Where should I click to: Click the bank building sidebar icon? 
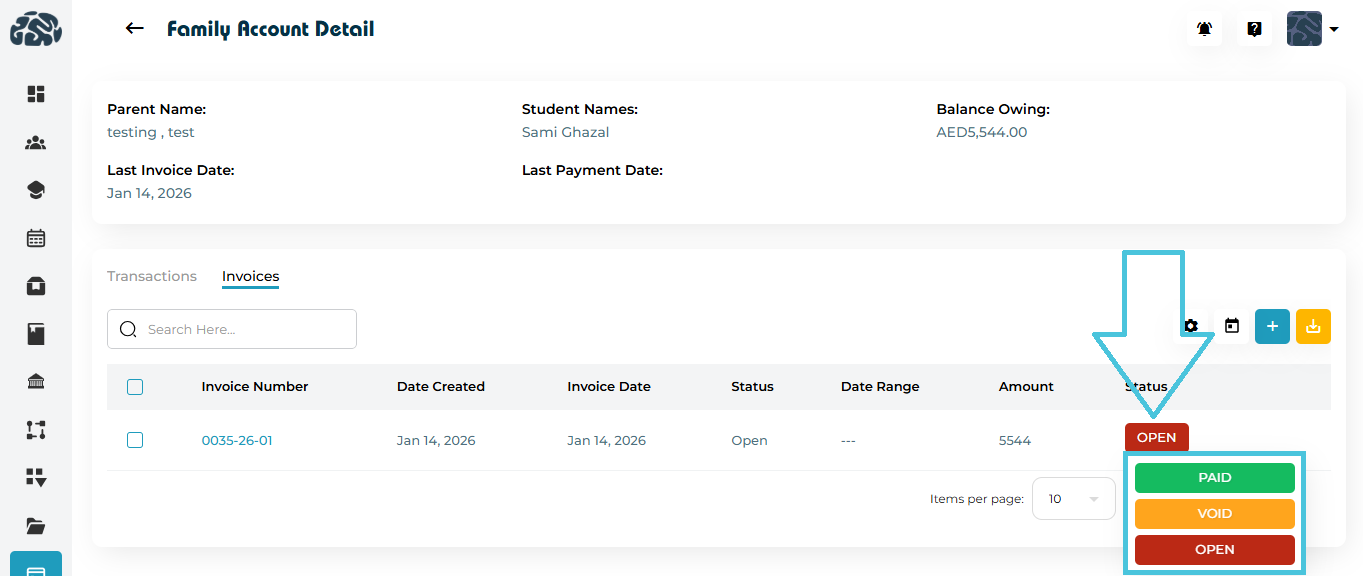click(36, 382)
